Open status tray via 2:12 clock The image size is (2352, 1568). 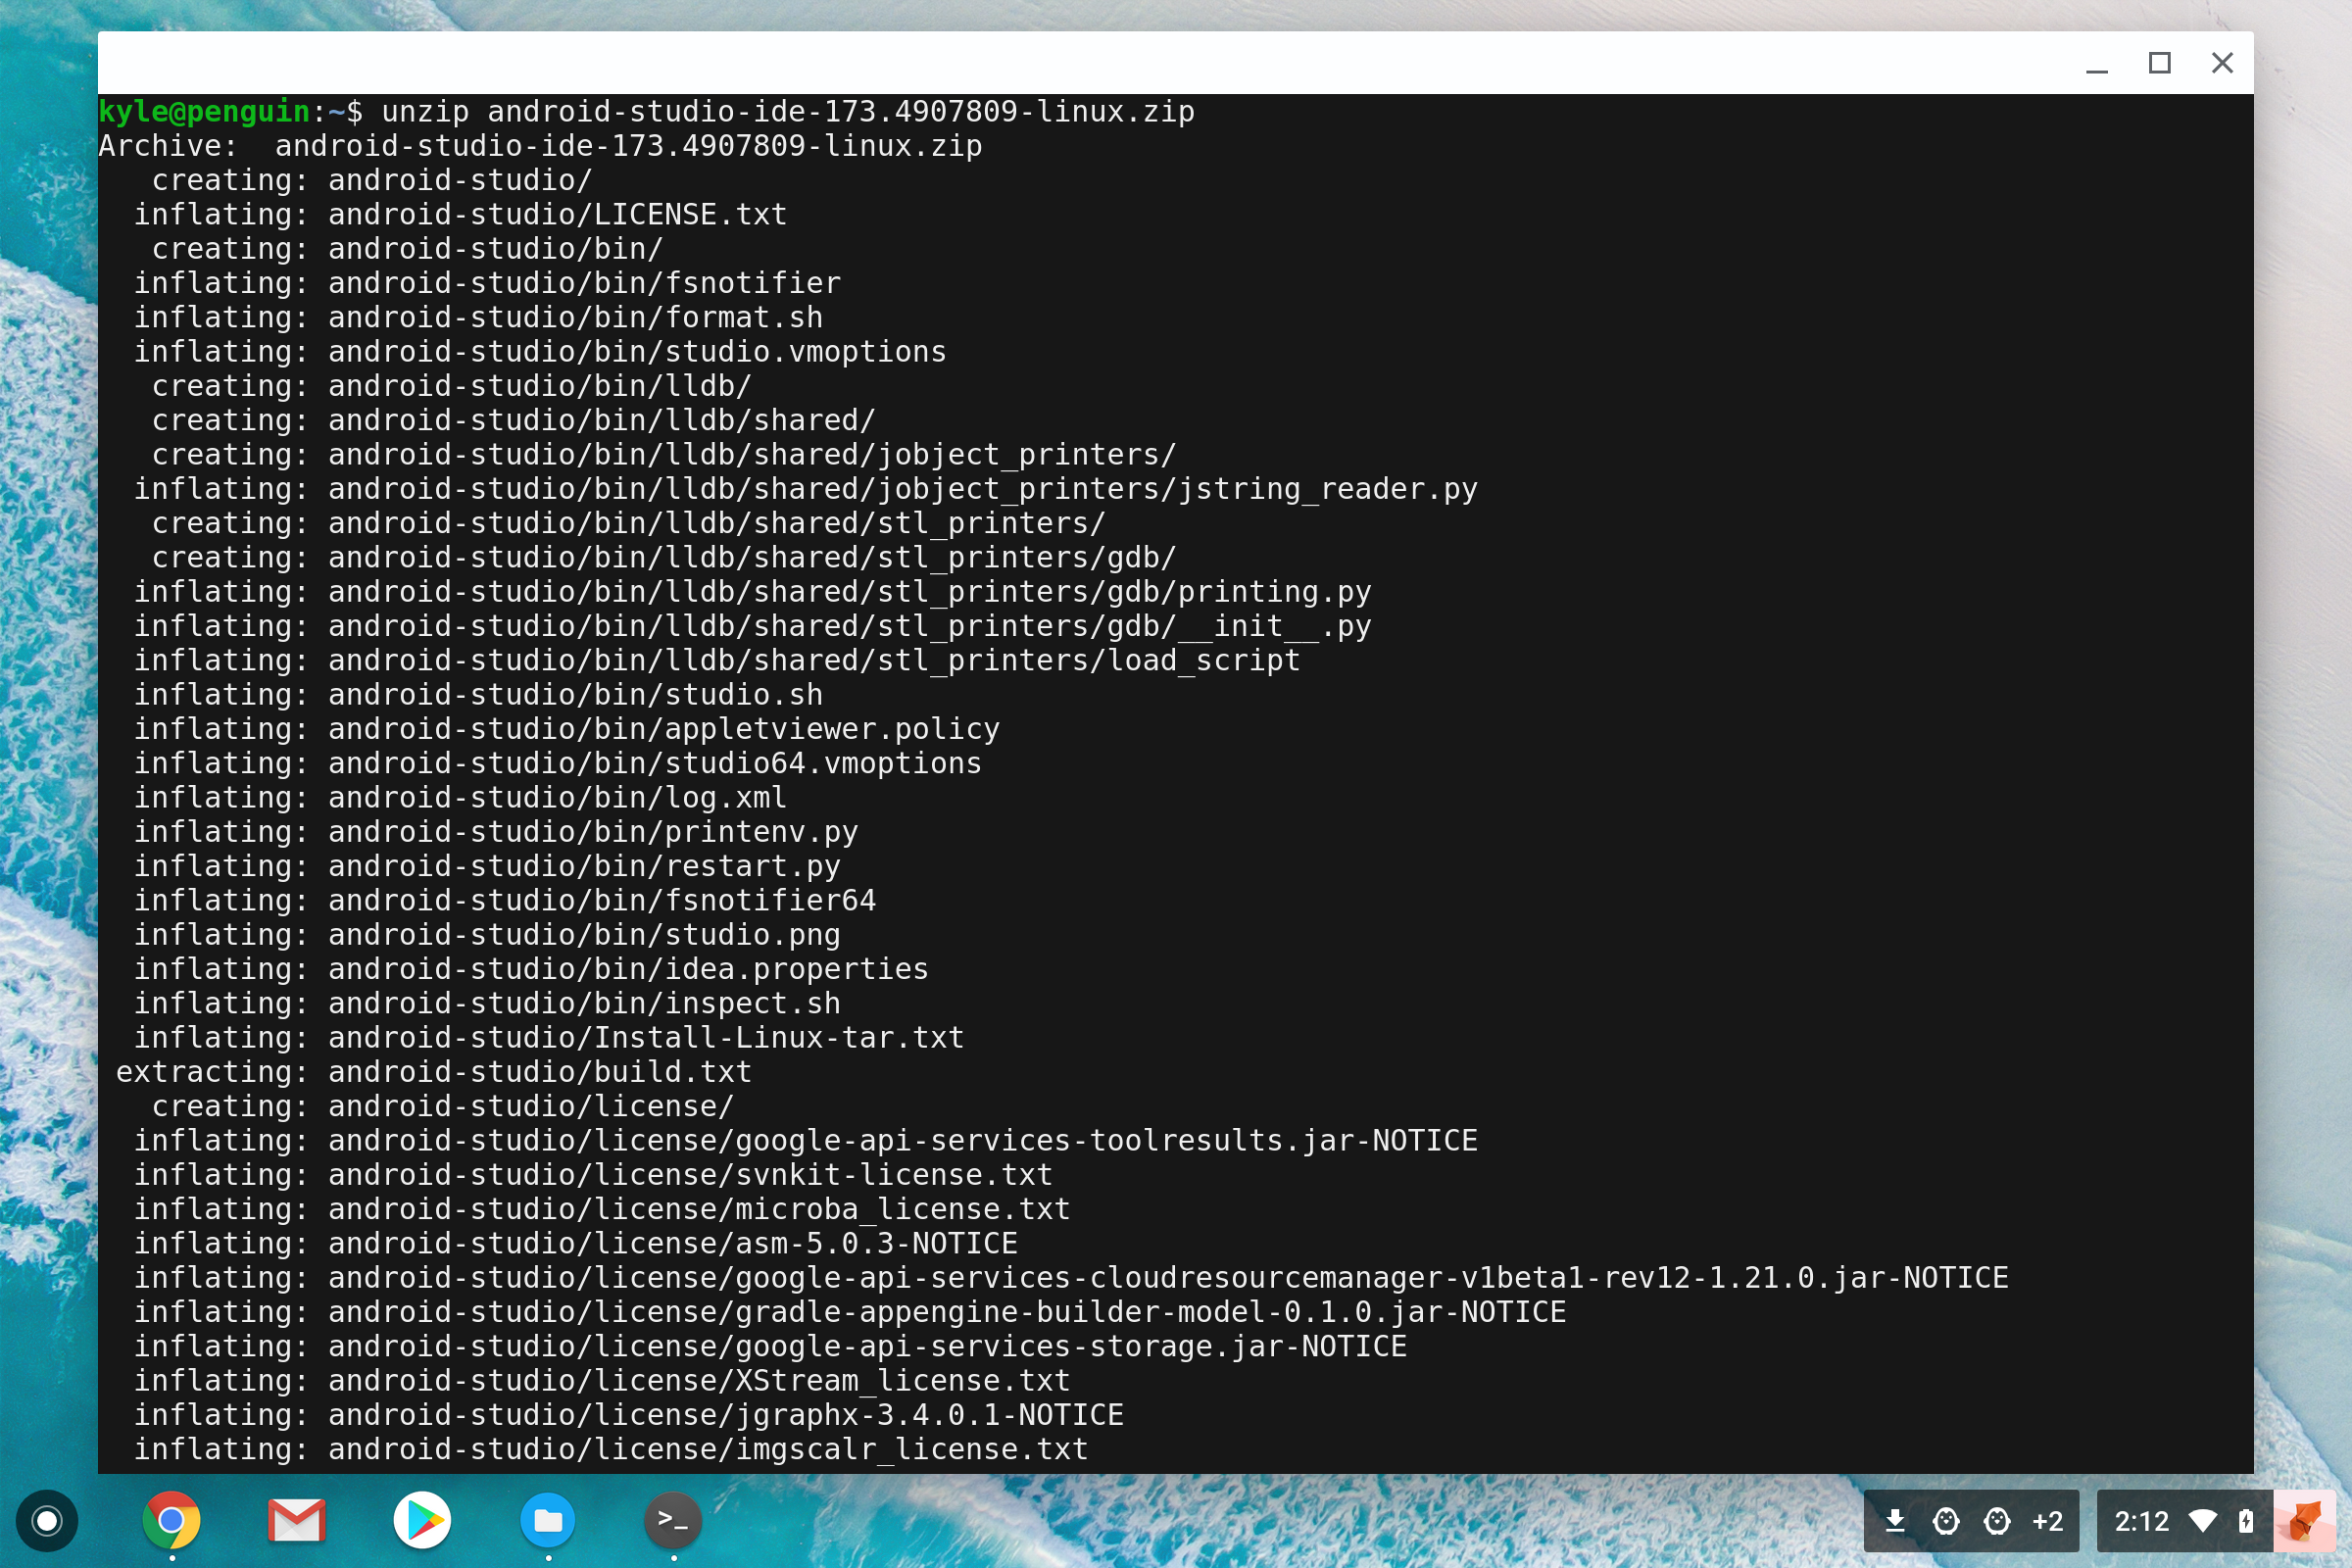coord(2141,1521)
